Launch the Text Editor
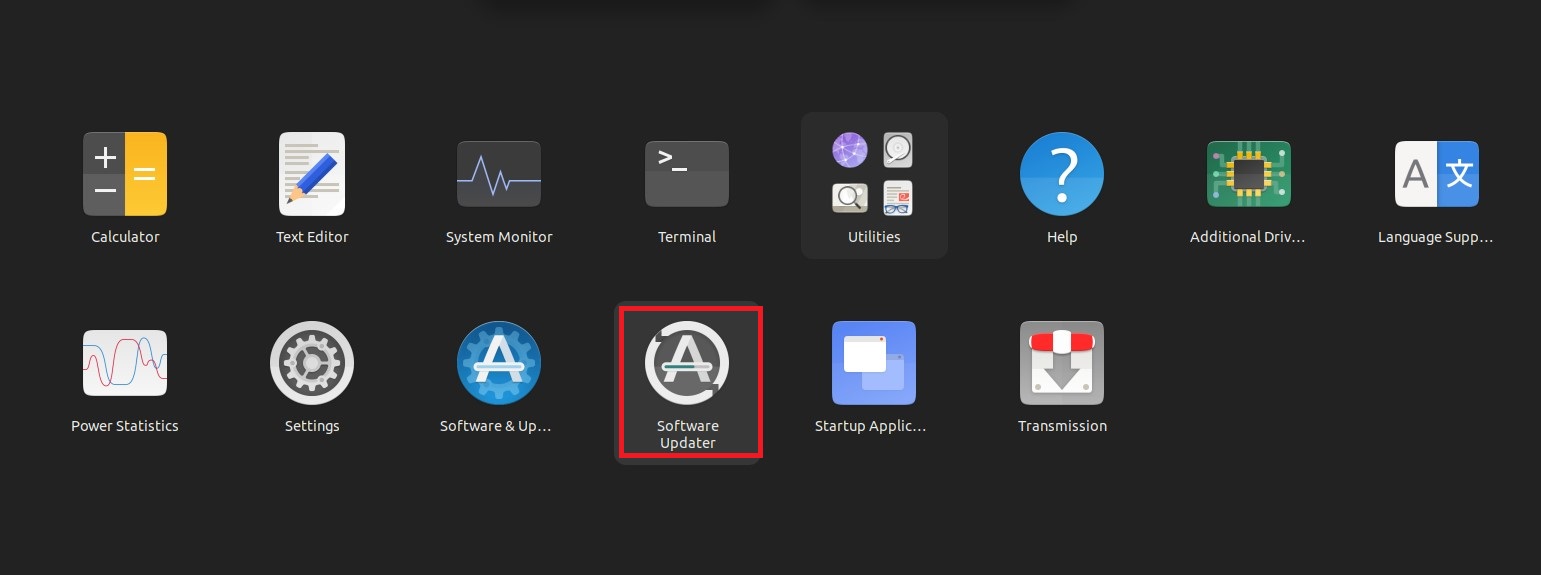Image resolution: width=1541 pixels, height=575 pixels. click(x=312, y=174)
